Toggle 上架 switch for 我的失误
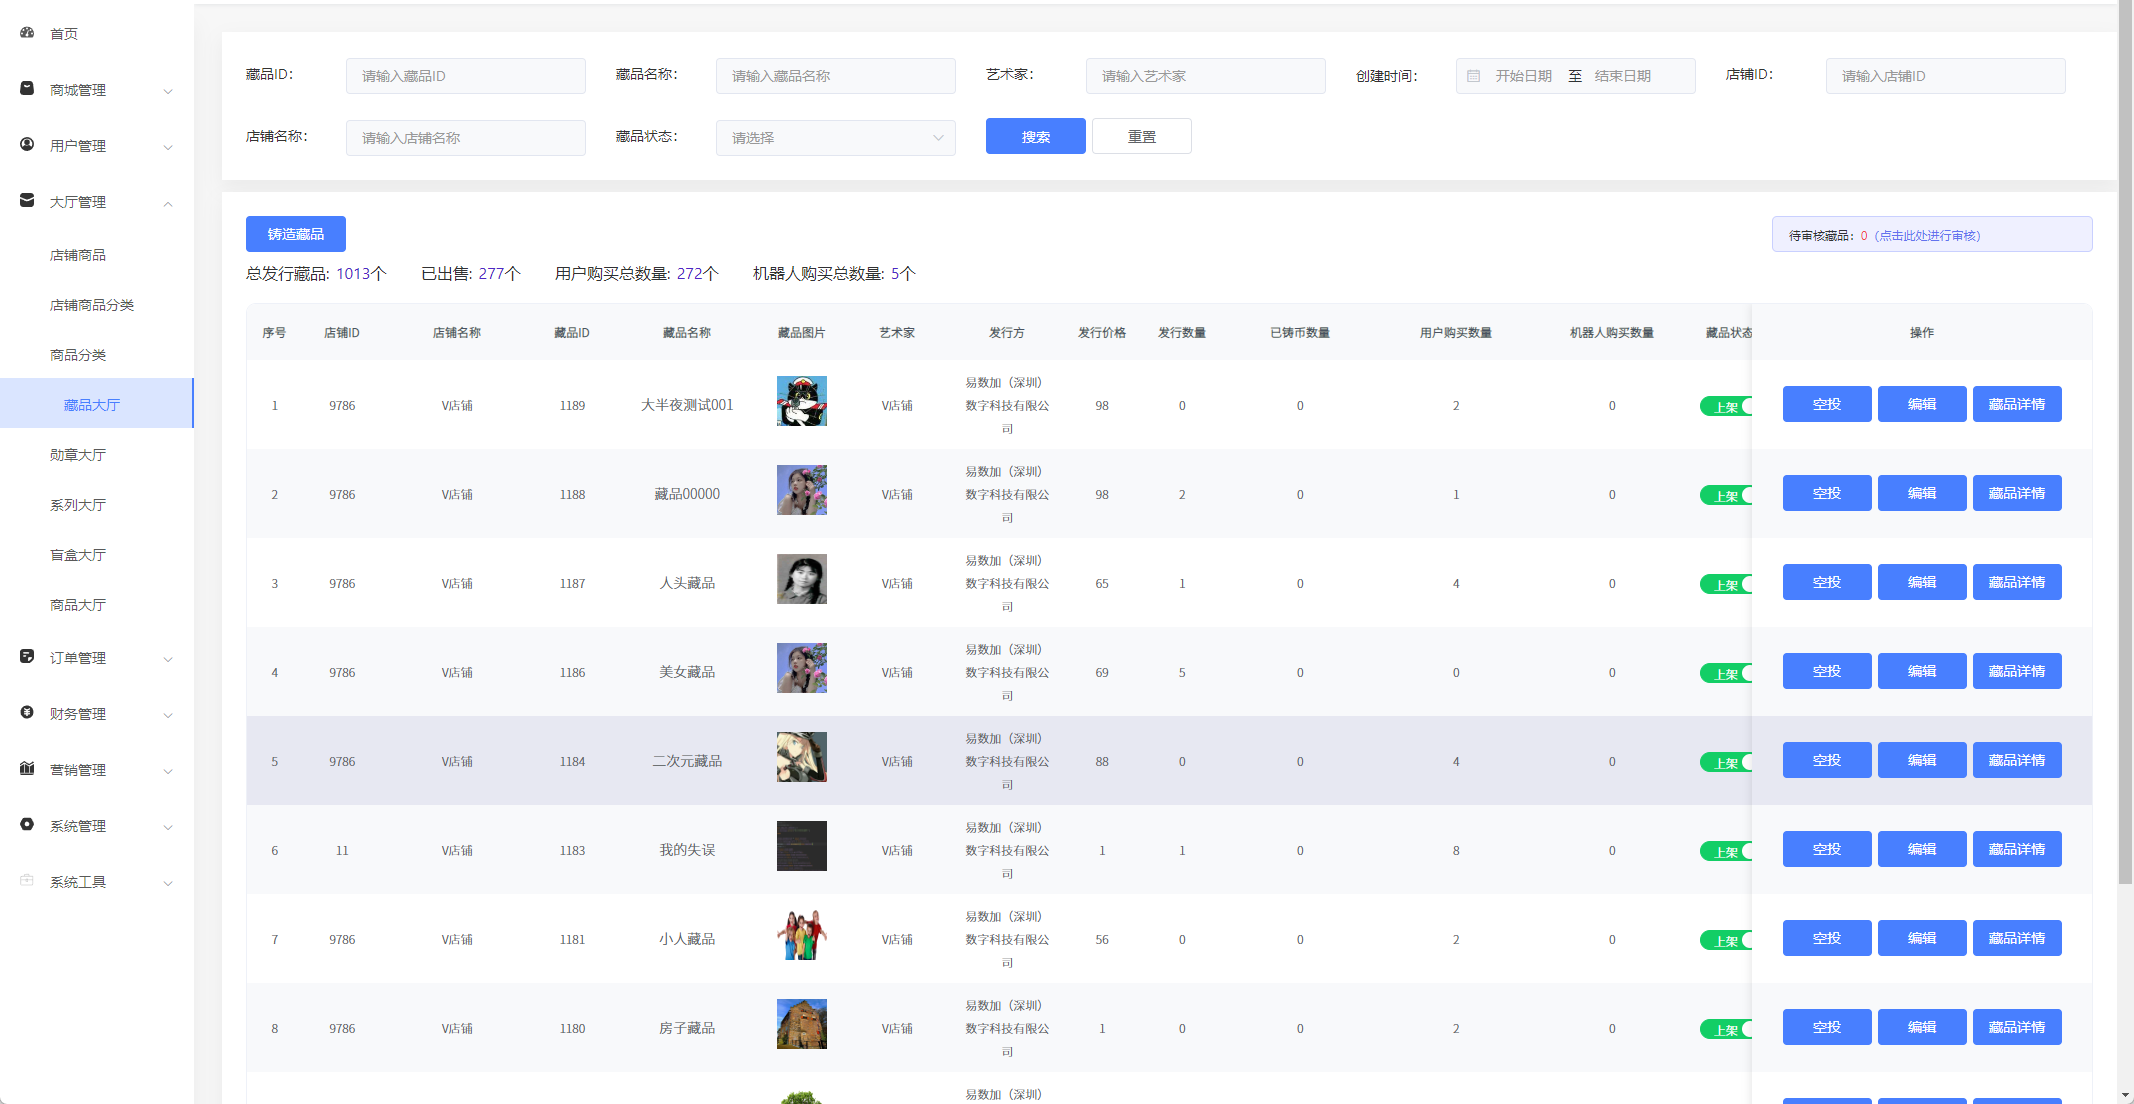2134x1104 pixels. coord(1726,851)
